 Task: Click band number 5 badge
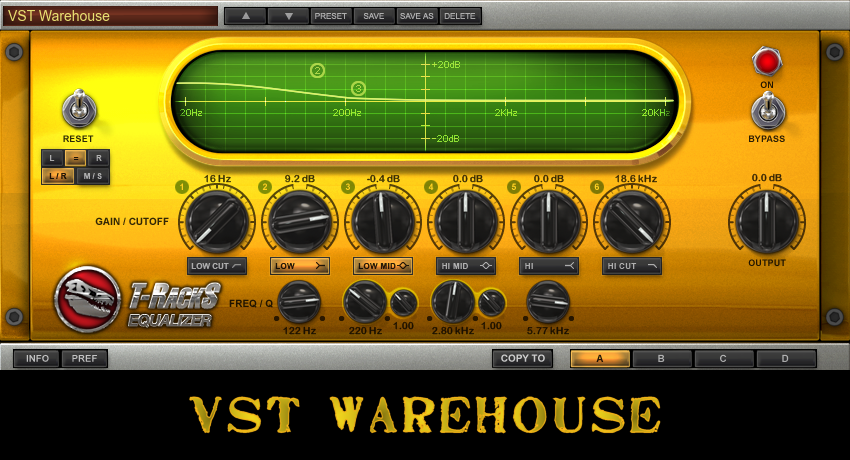[x=513, y=187]
